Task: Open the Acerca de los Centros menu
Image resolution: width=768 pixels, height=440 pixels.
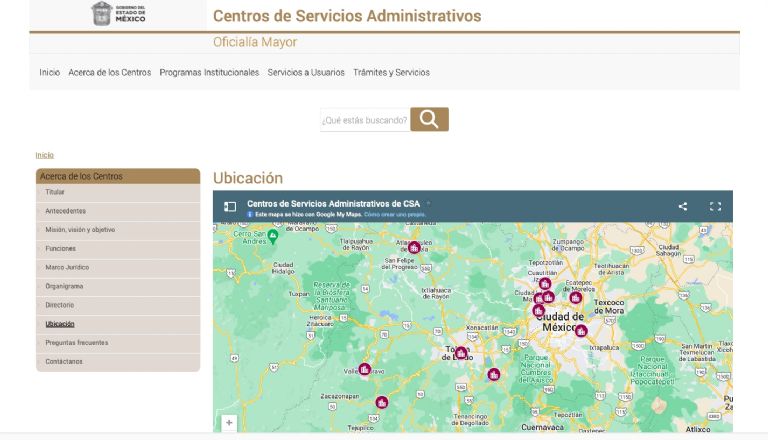Action: tap(110, 73)
